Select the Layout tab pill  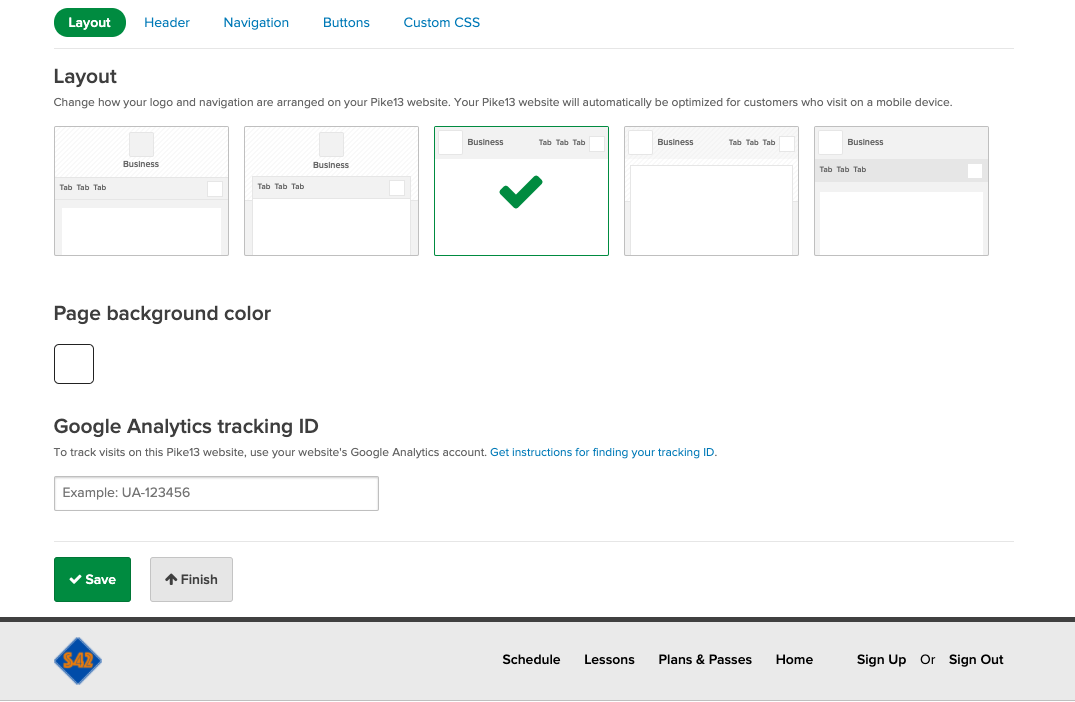[90, 22]
